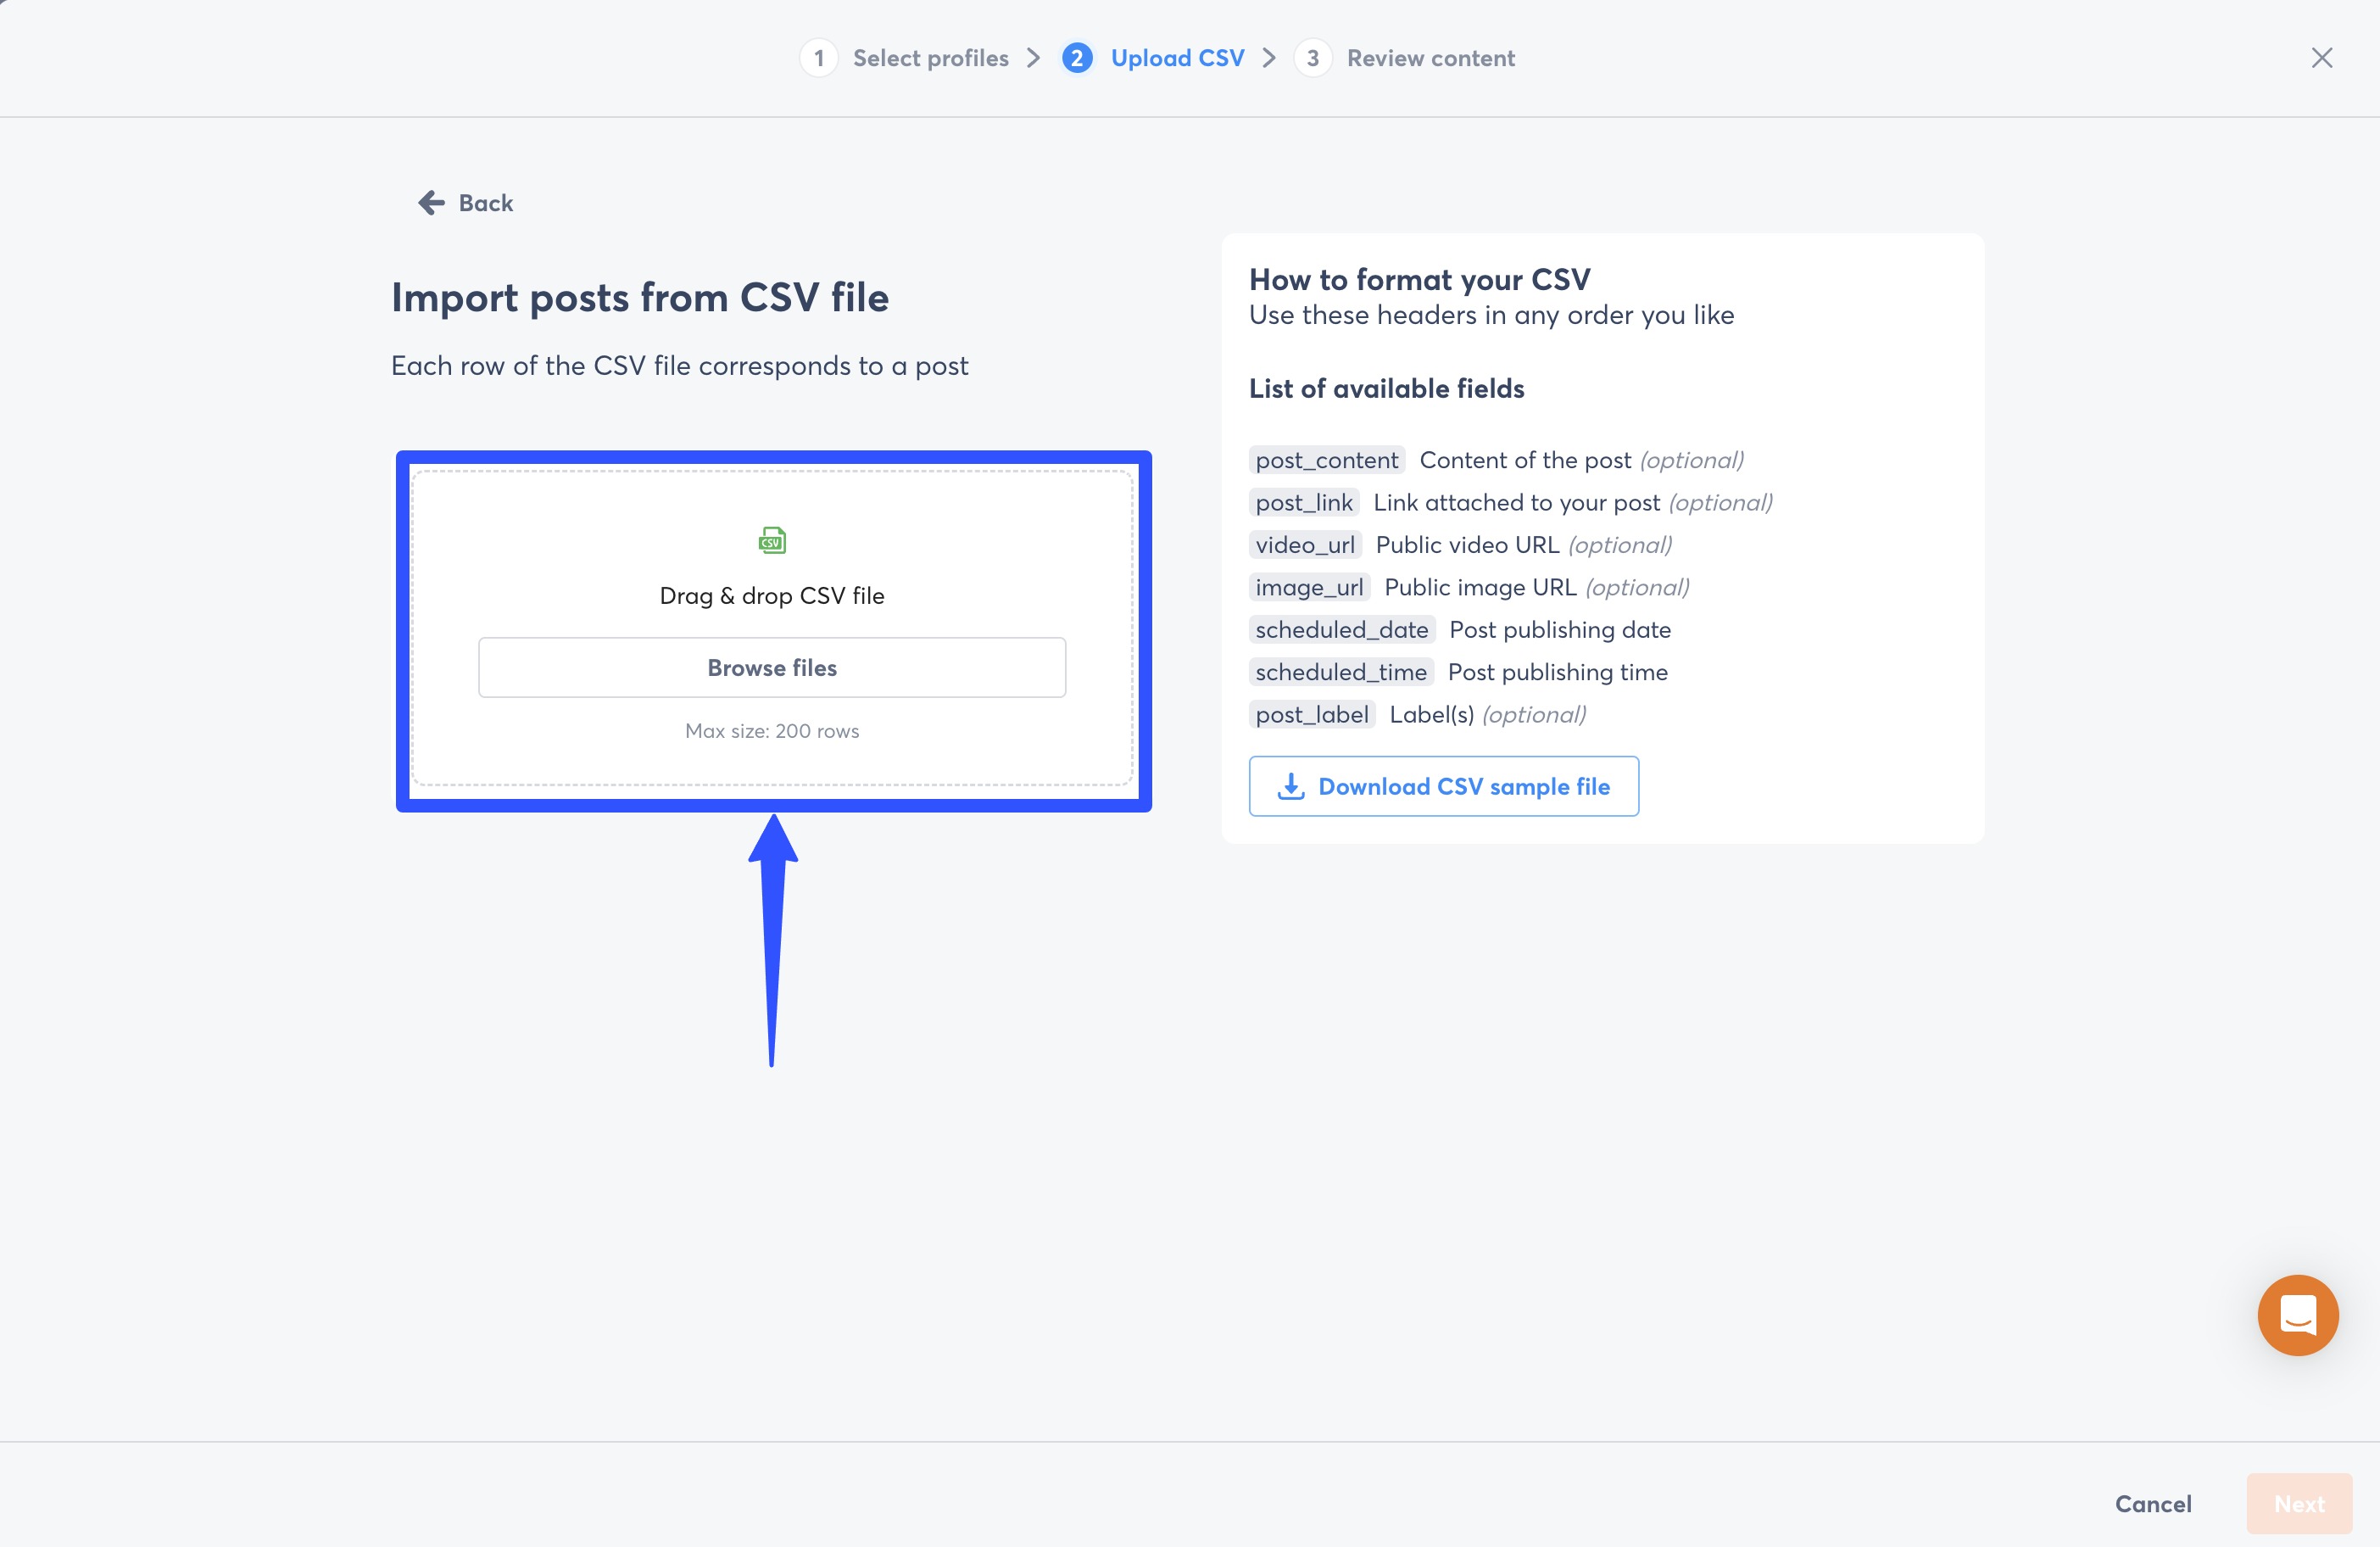Click the chevron before Review content
2380x1547 pixels.
1269,57
